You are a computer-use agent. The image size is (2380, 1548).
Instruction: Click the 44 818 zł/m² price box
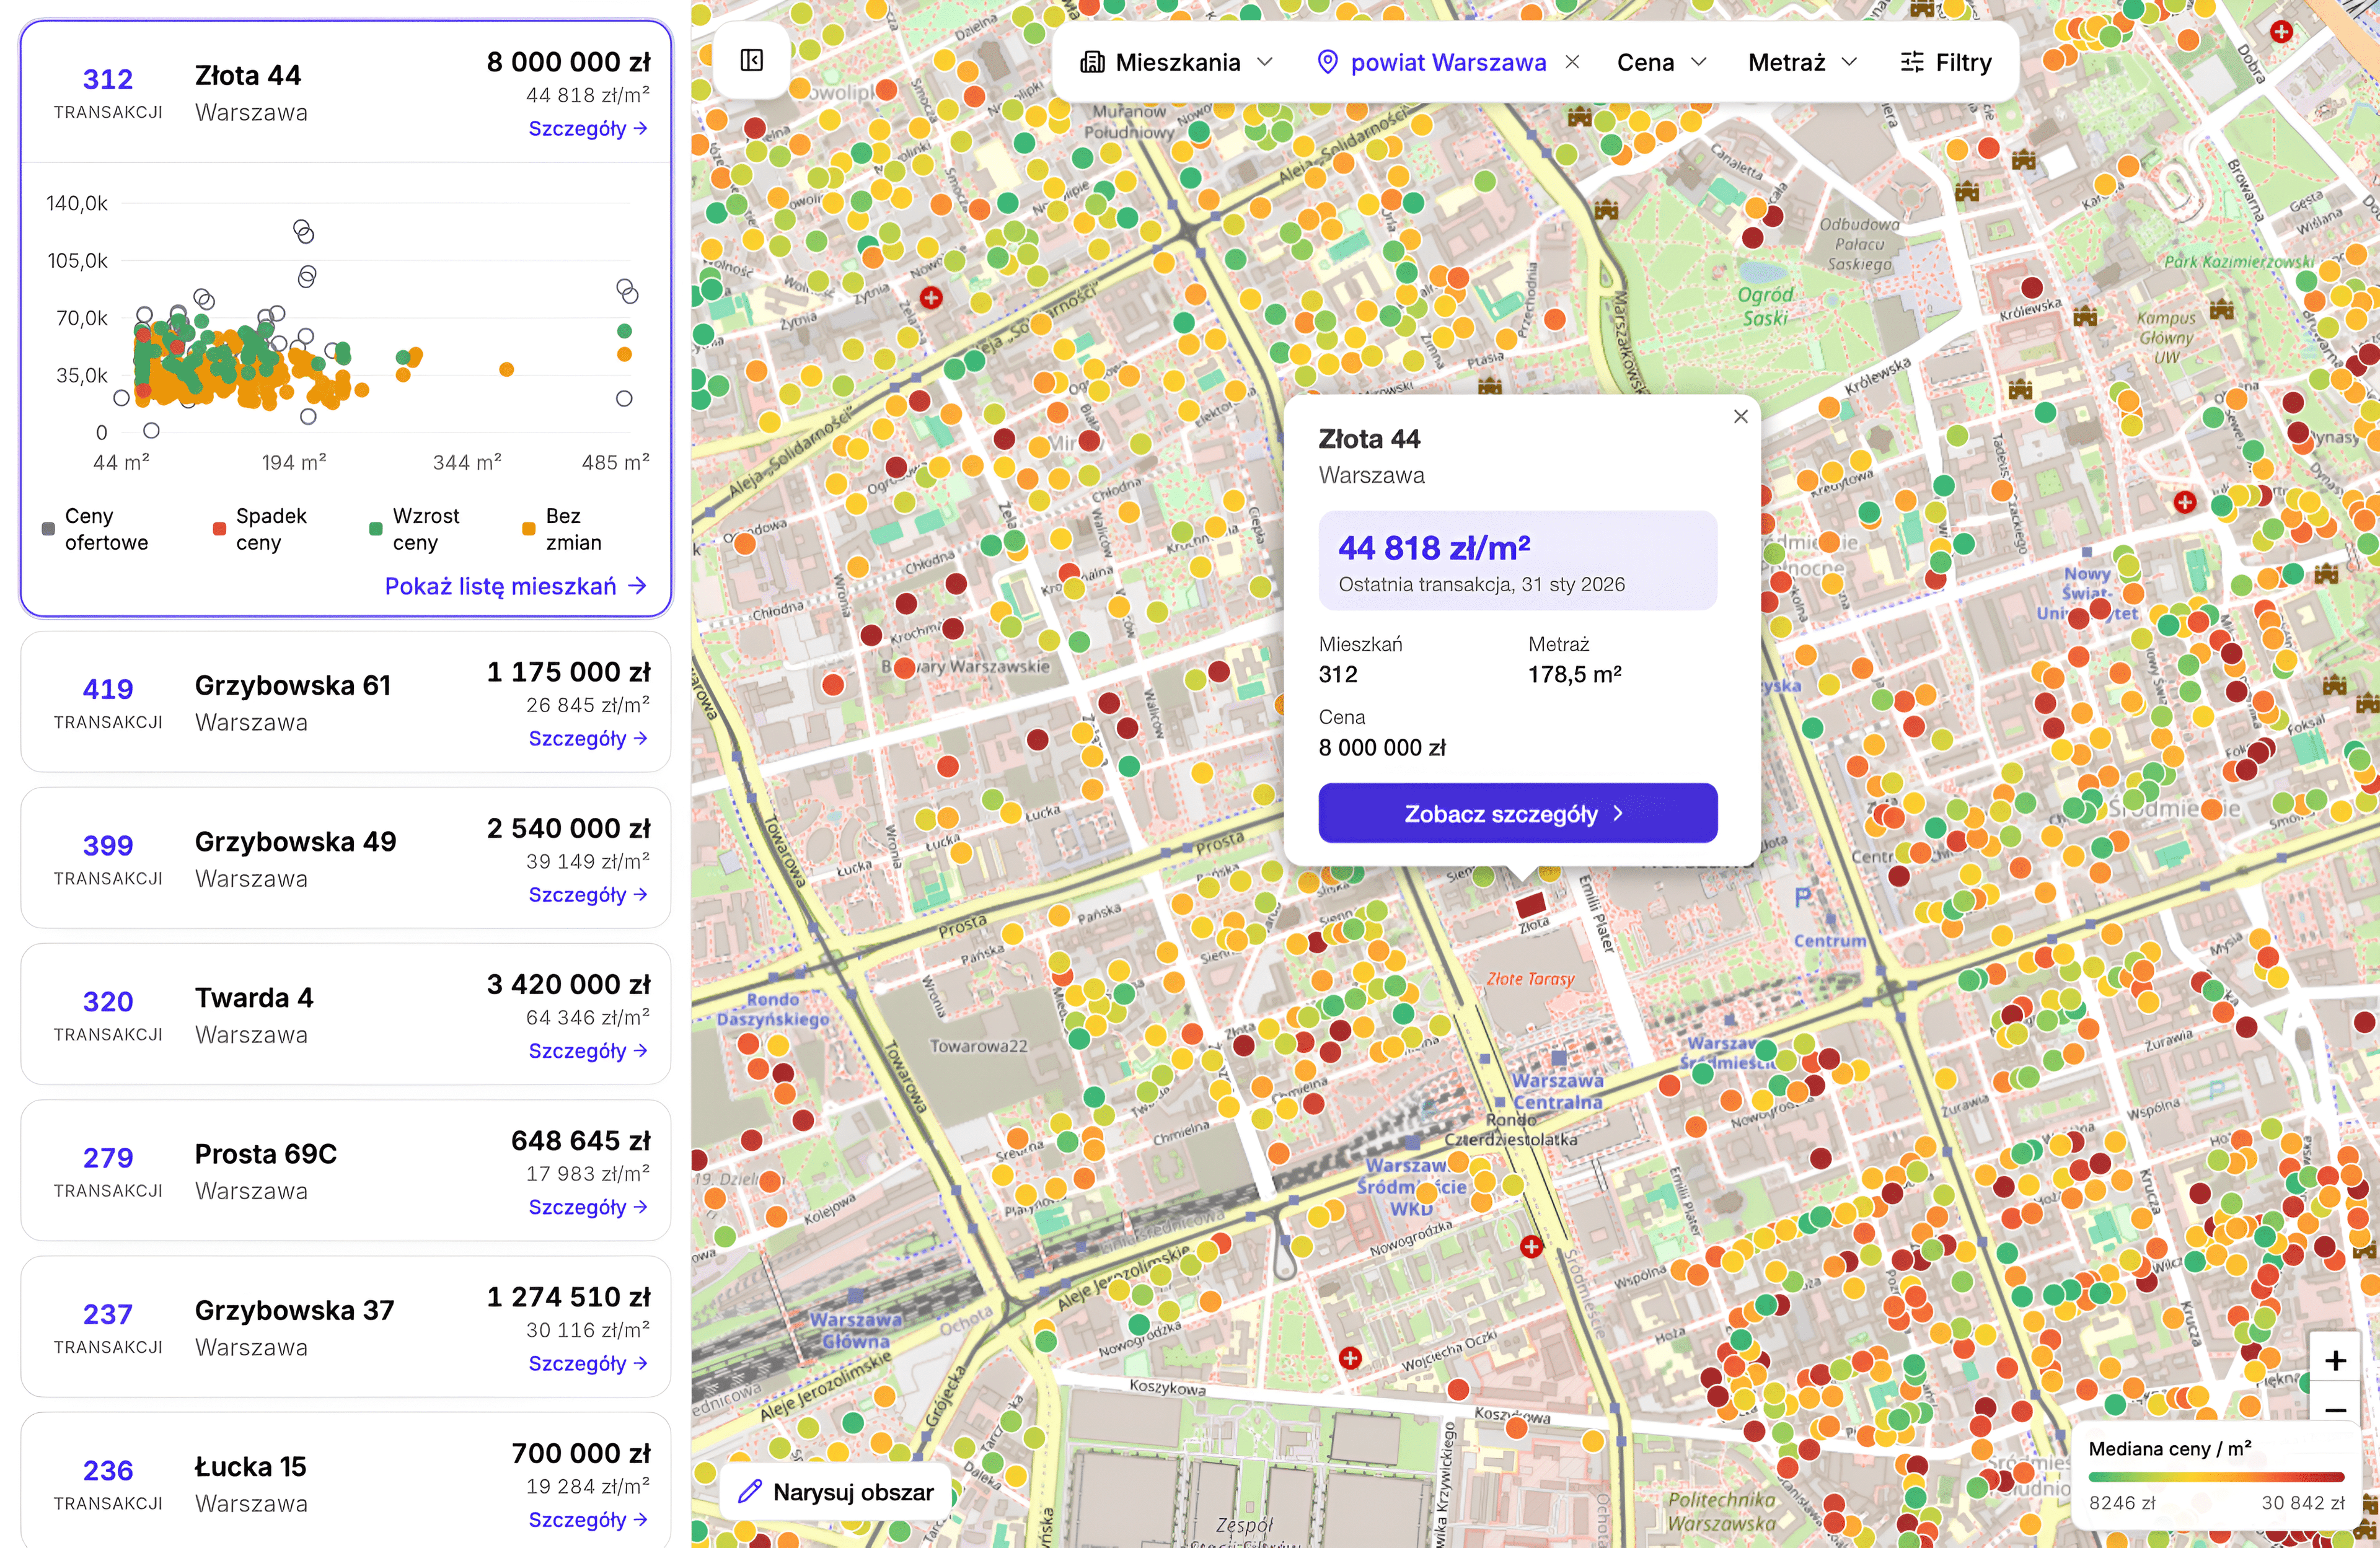[1518, 560]
